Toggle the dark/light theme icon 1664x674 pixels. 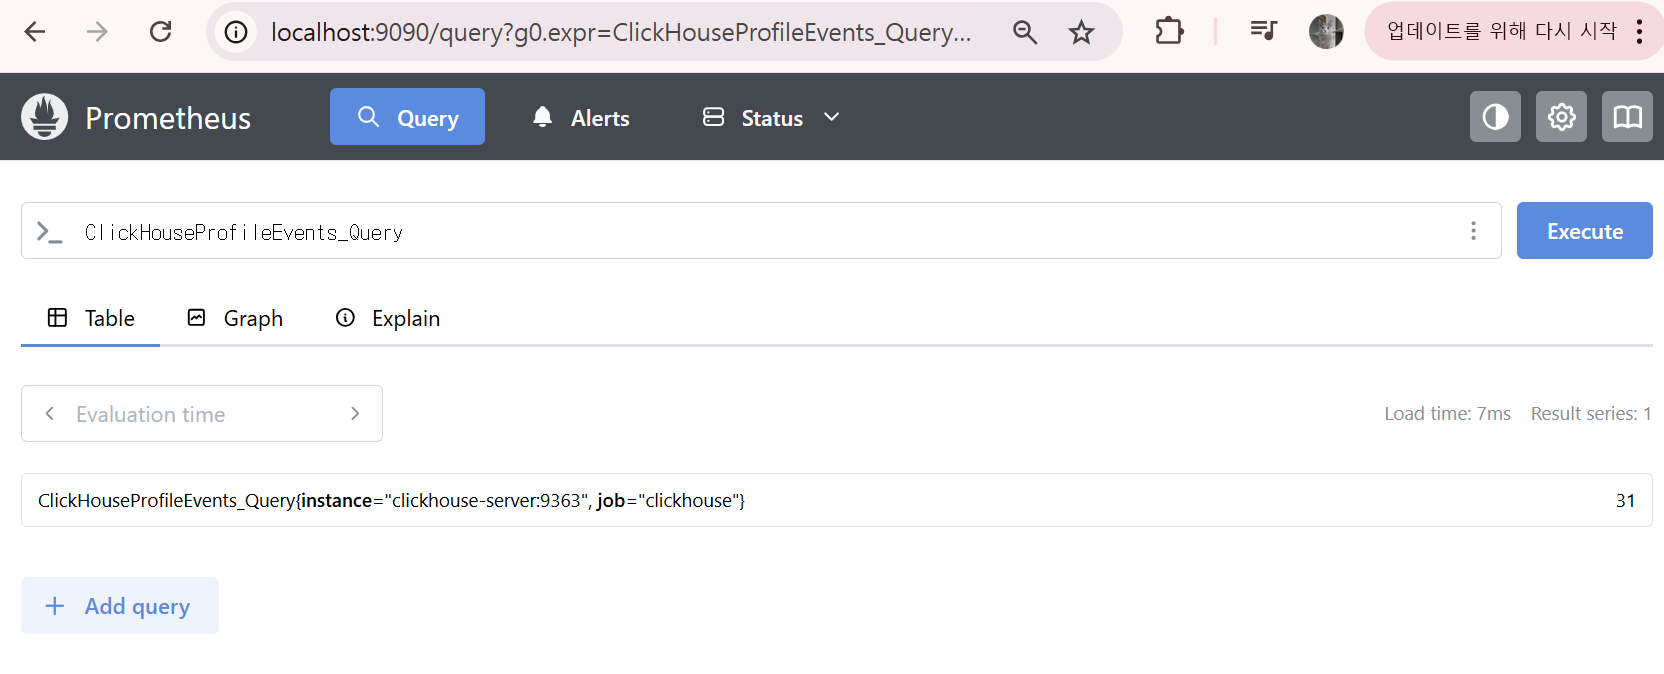click(1495, 117)
